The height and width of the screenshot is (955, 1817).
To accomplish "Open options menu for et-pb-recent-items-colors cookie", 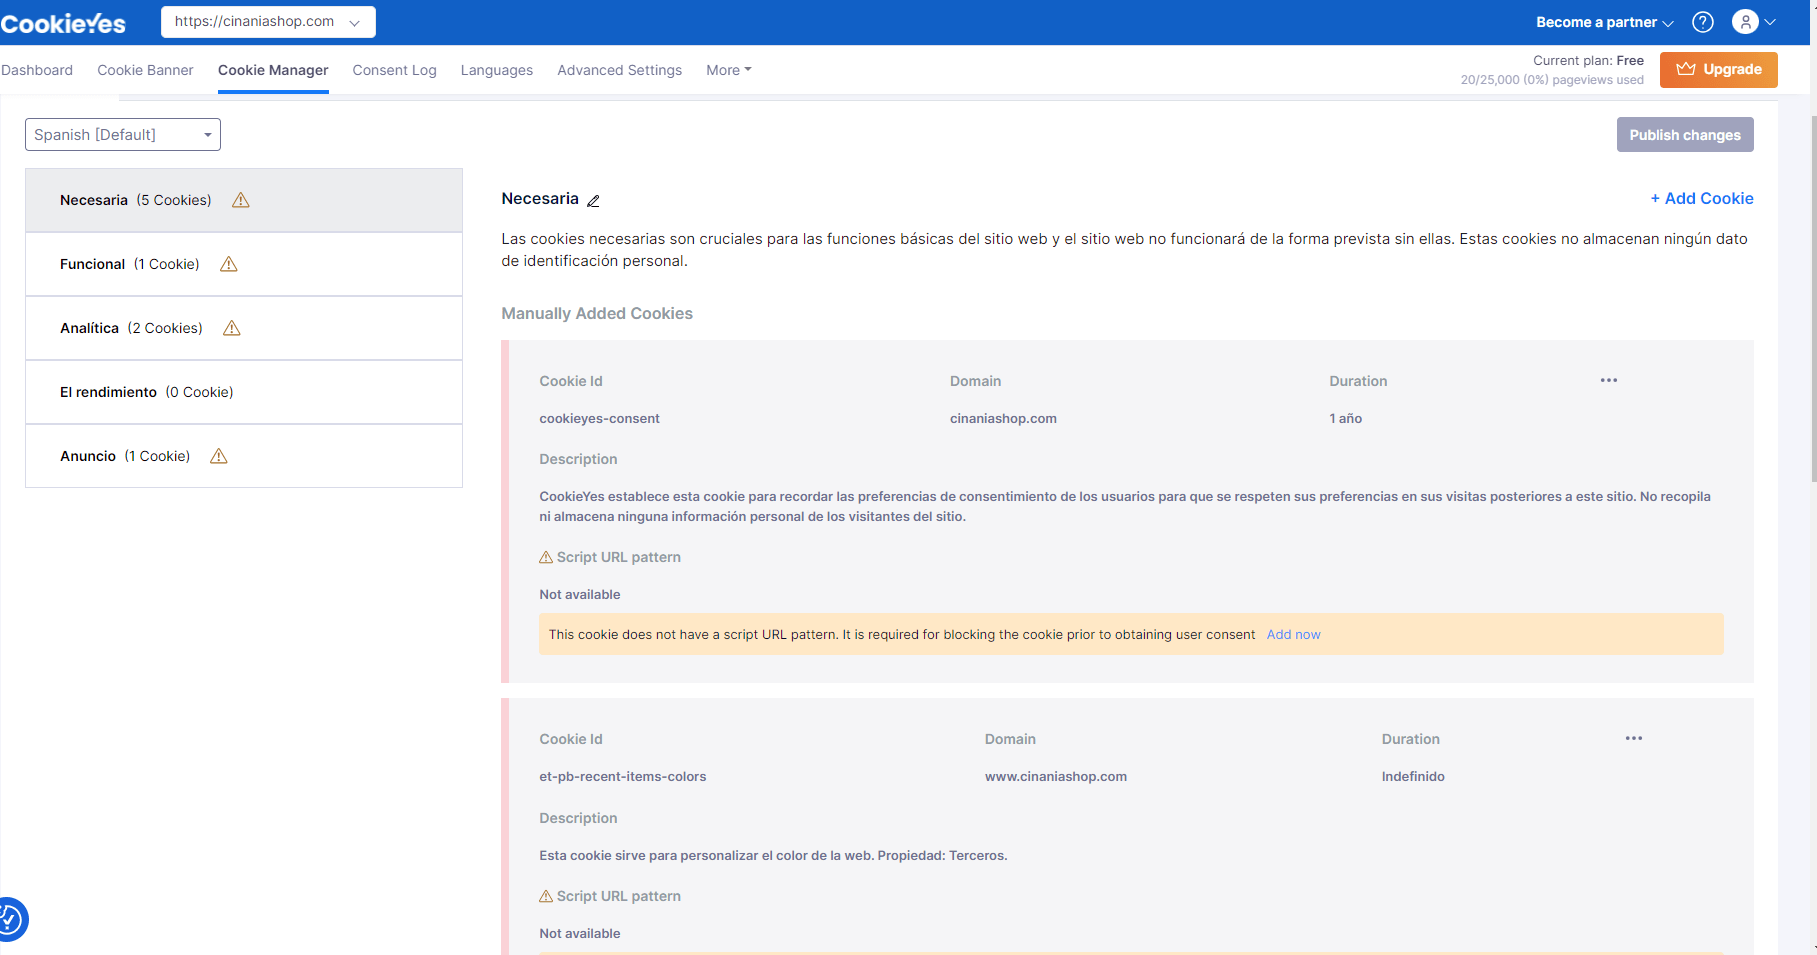I will click(x=1634, y=738).
